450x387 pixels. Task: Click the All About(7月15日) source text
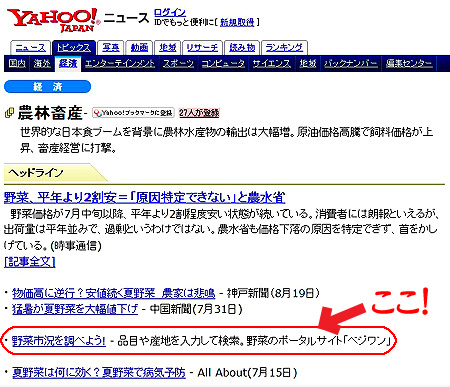(247, 372)
